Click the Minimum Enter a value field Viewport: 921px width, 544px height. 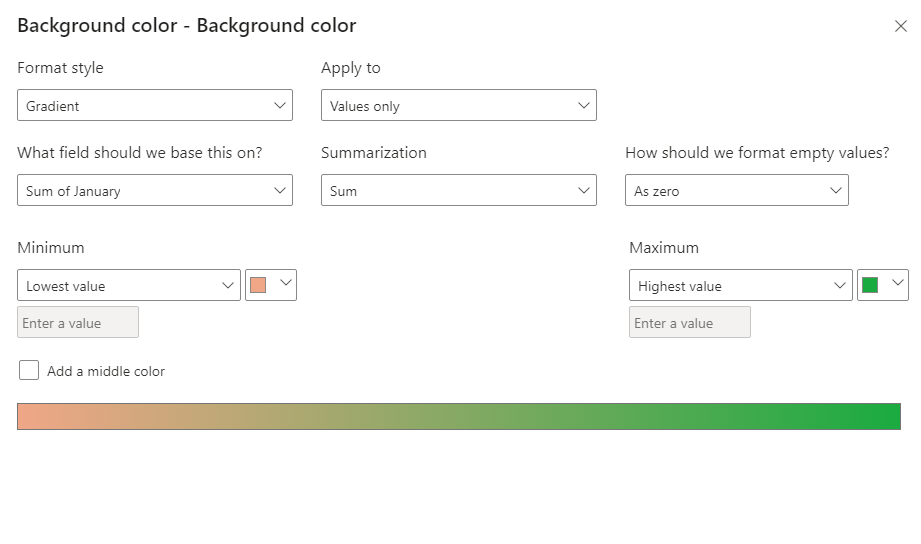coord(78,322)
